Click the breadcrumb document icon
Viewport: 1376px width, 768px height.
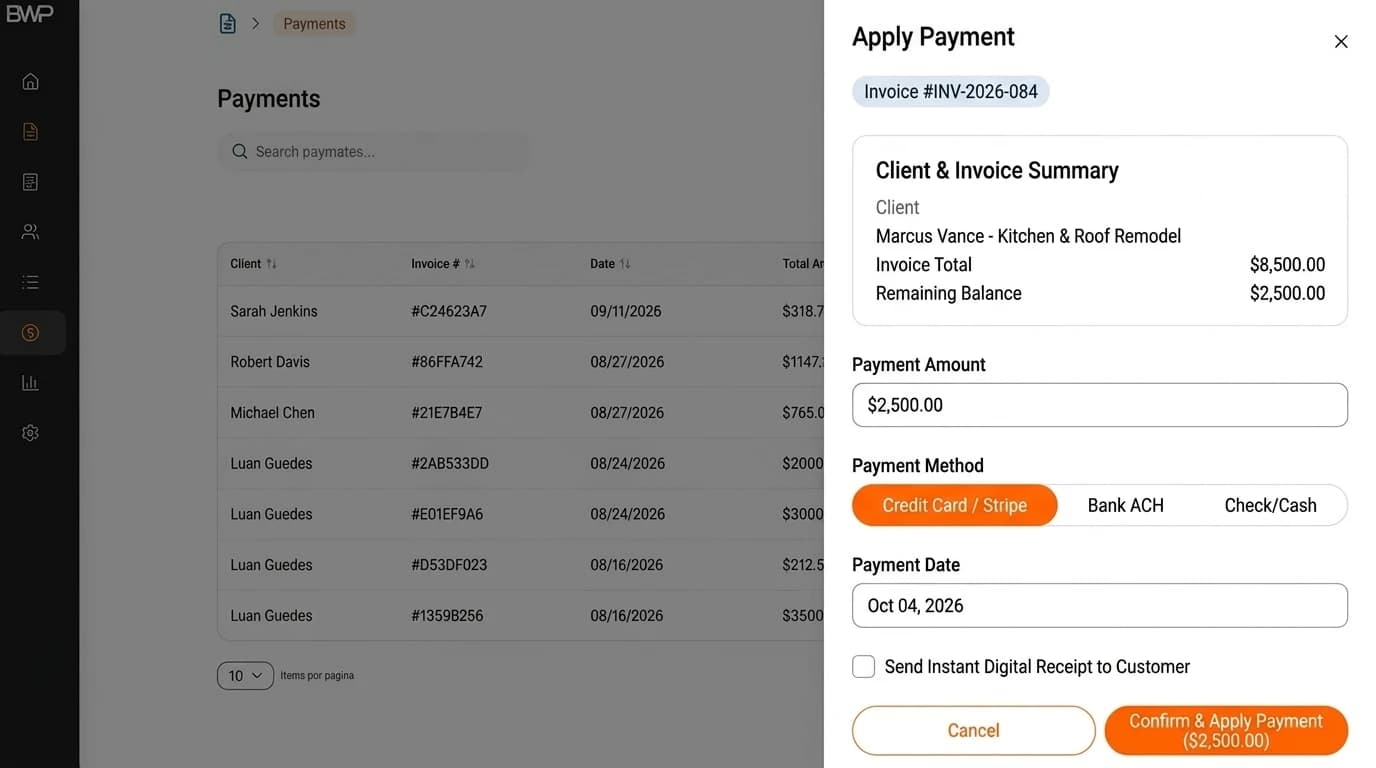click(x=228, y=23)
